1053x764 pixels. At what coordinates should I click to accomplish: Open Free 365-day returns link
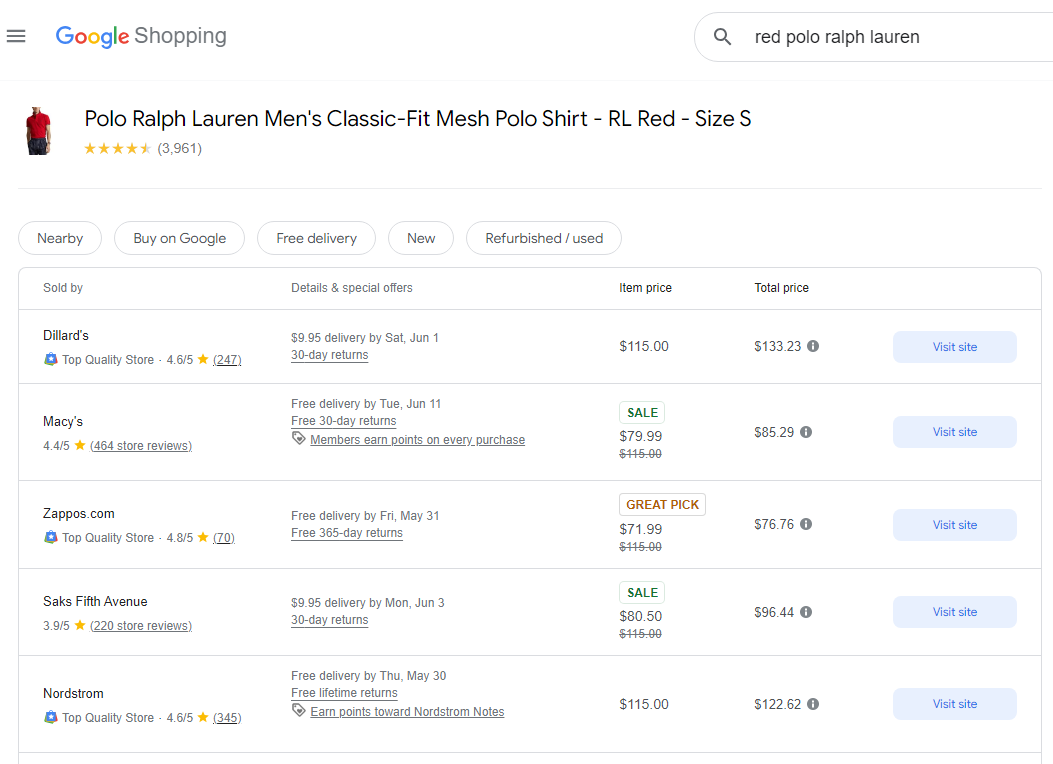pos(347,533)
